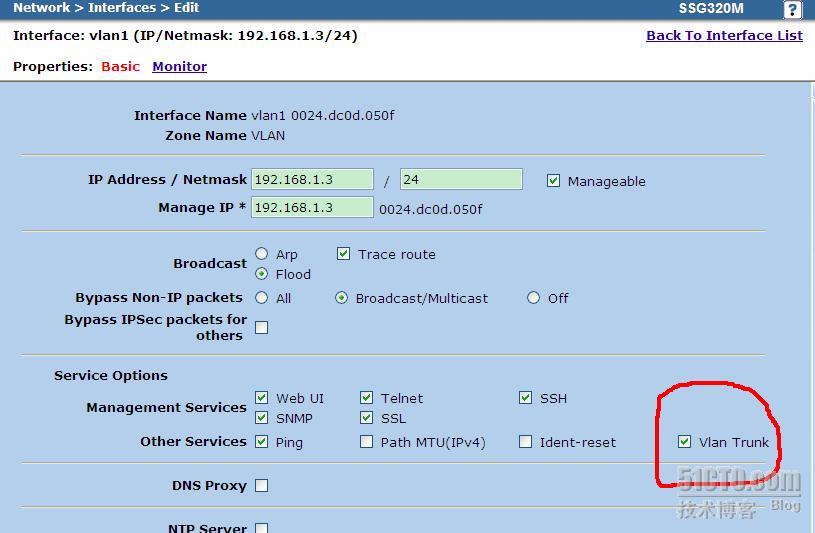Uncheck the Manageable checkbox
The image size is (815, 533).
click(x=553, y=181)
